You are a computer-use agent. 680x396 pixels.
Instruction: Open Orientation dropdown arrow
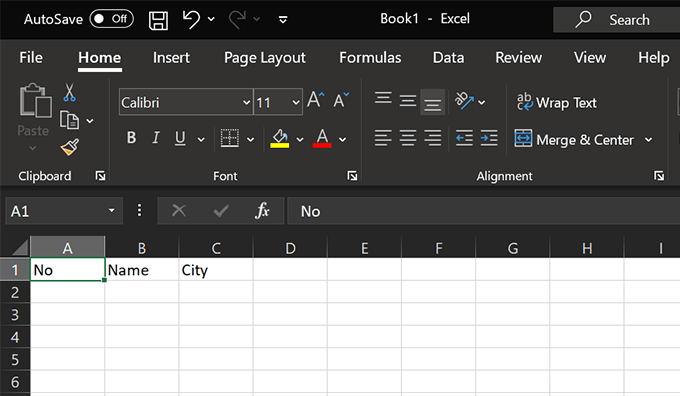pyautogui.click(x=481, y=102)
